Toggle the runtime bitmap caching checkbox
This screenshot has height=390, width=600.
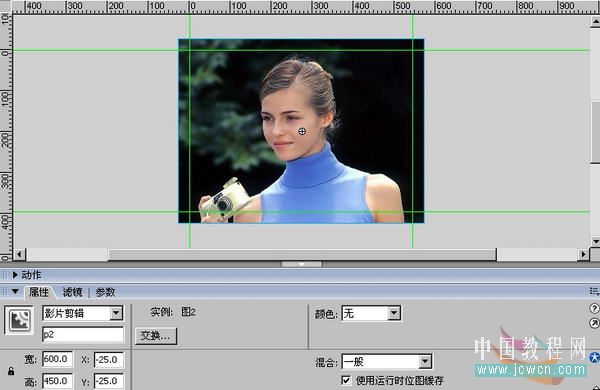pyautogui.click(x=346, y=380)
